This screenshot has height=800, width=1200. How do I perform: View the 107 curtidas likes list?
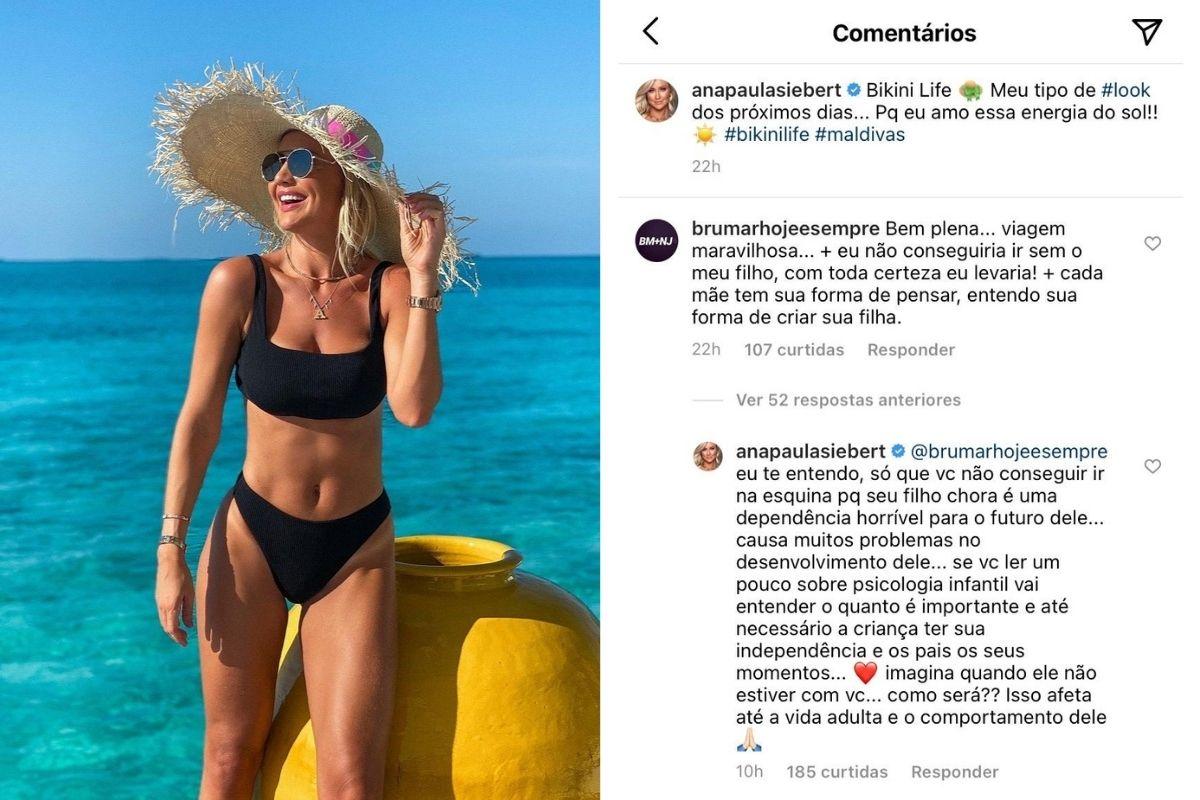pos(794,350)
